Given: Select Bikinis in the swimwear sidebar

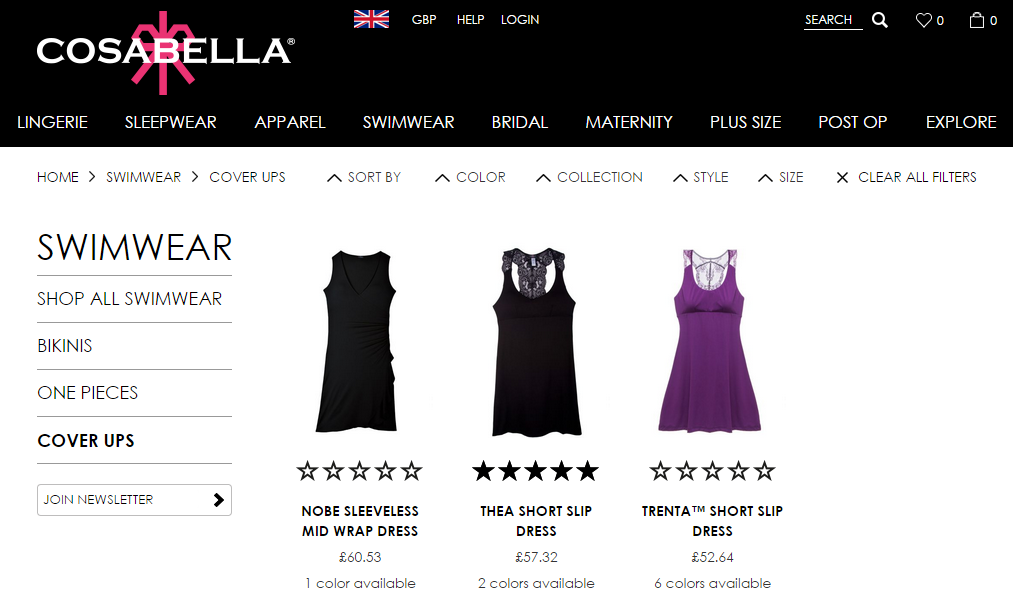Looking at the screenshot, I should point(65,346).
